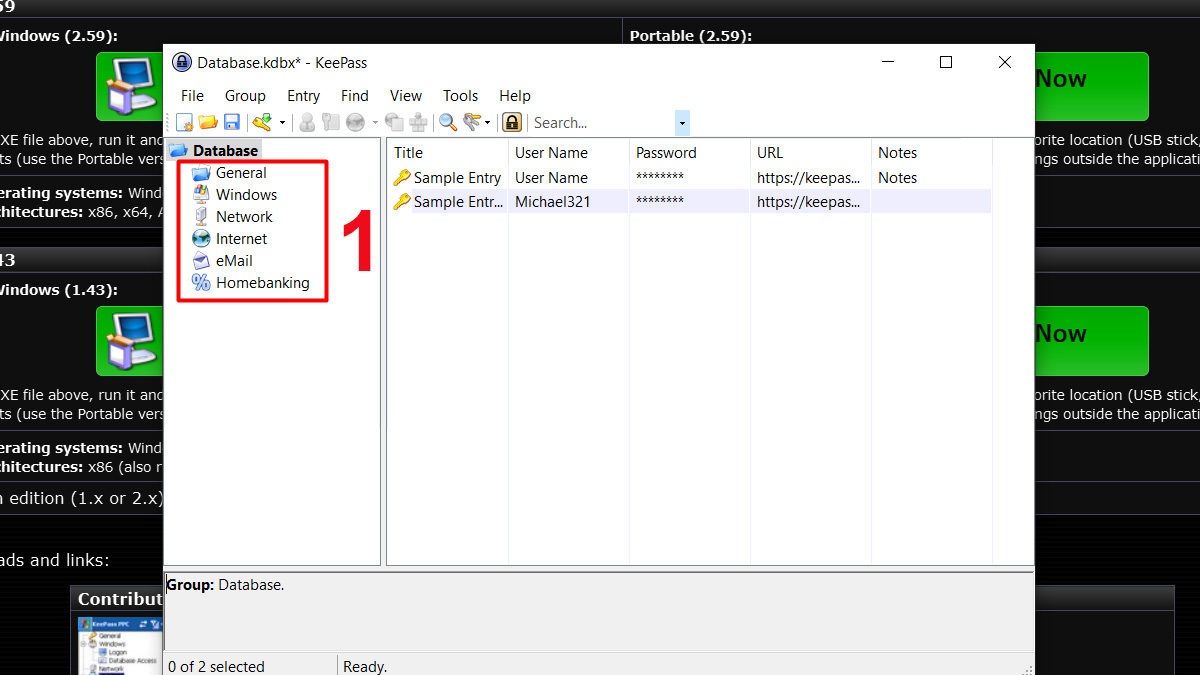Screen dimensions: 1200x675
Task: Click the Add Entry key icon
Action: 262,122
